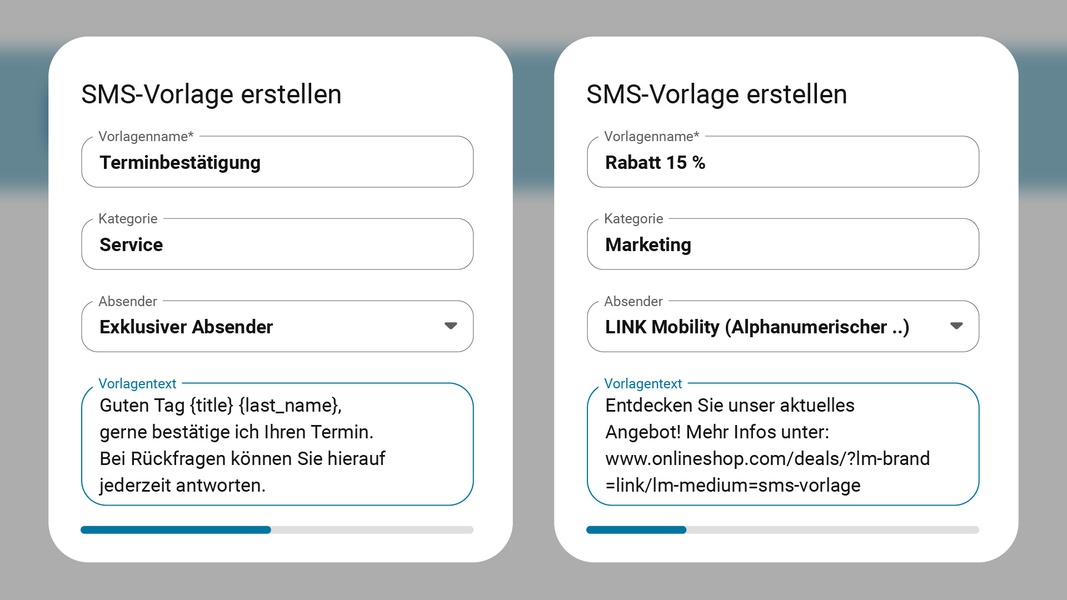
Task: Click the SMS-Vorlage erstellen heading on the left
Action: pyautogui.click(x=210, y=95)
